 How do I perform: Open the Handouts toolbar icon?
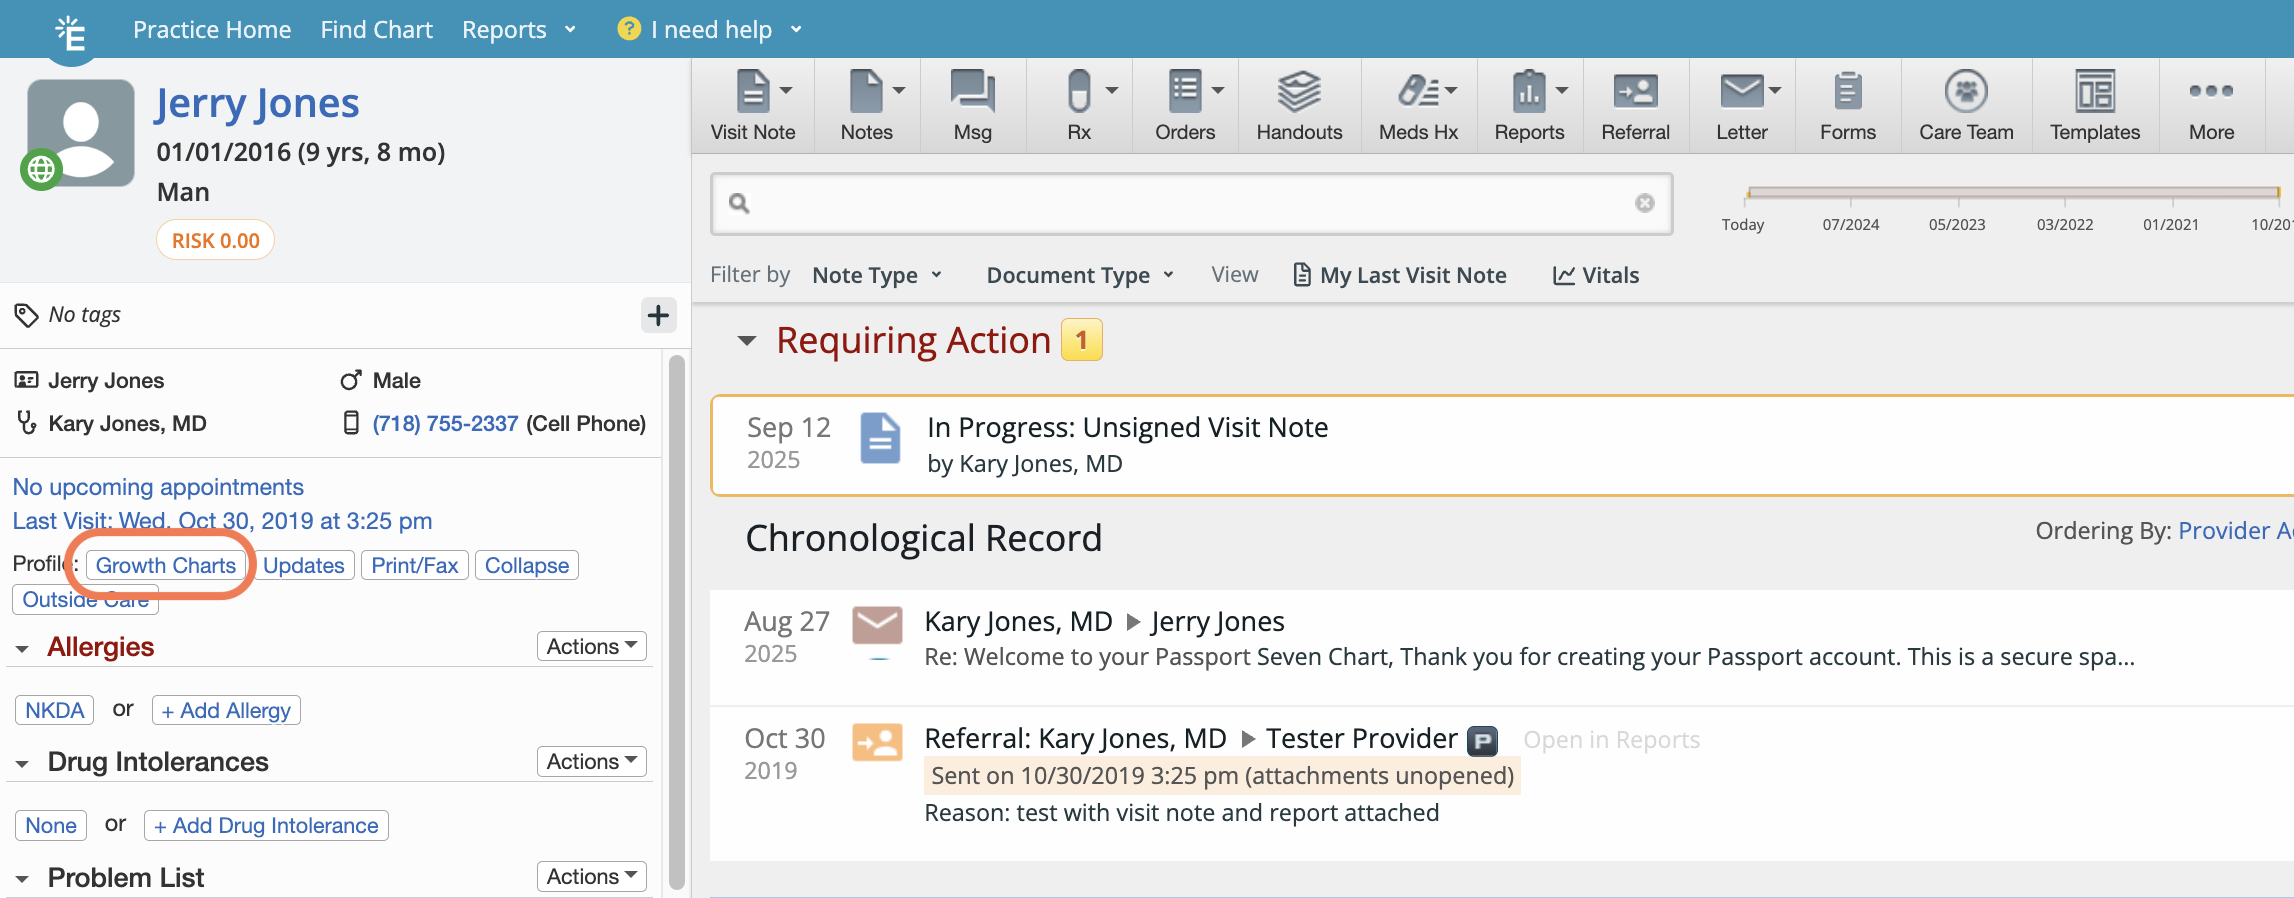click(x=1298, y=106)
